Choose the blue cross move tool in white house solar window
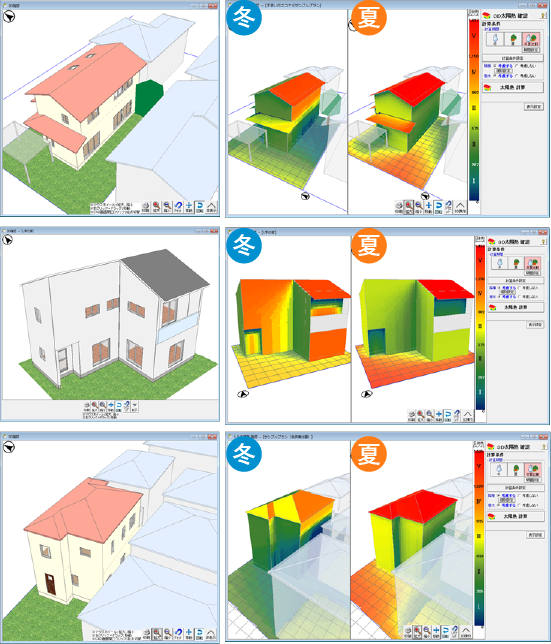Screen dimensions: 551x644 [x=439, y=416]
